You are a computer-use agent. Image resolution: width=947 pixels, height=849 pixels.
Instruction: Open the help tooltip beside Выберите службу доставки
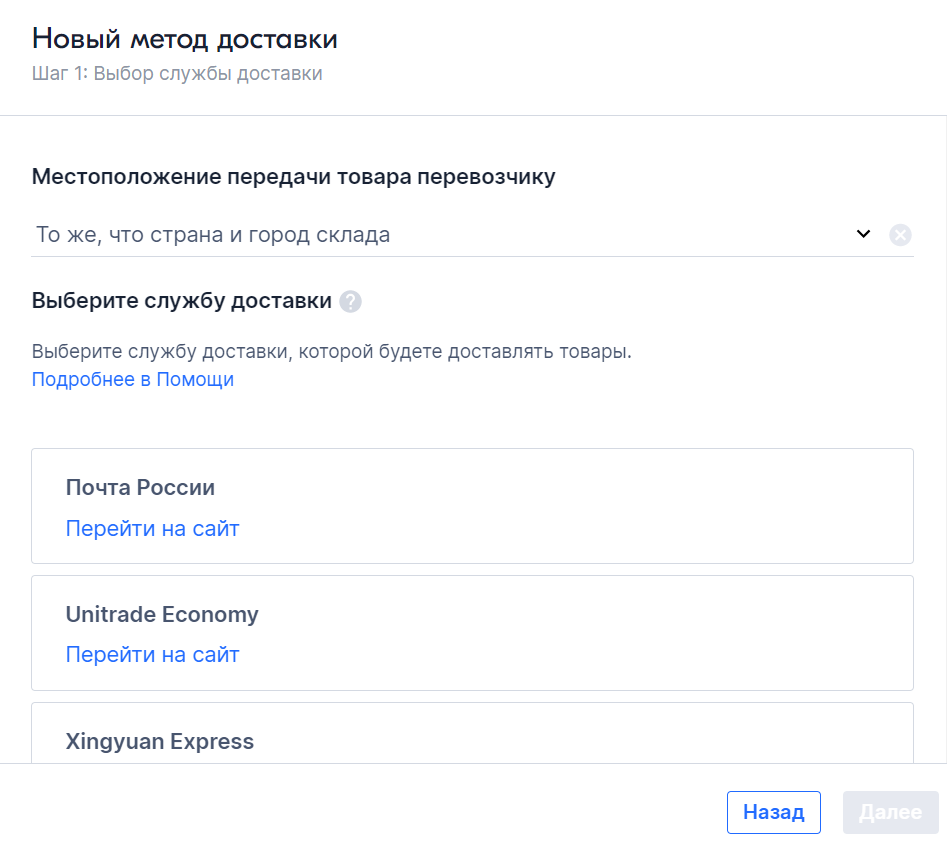coord(350,301)
